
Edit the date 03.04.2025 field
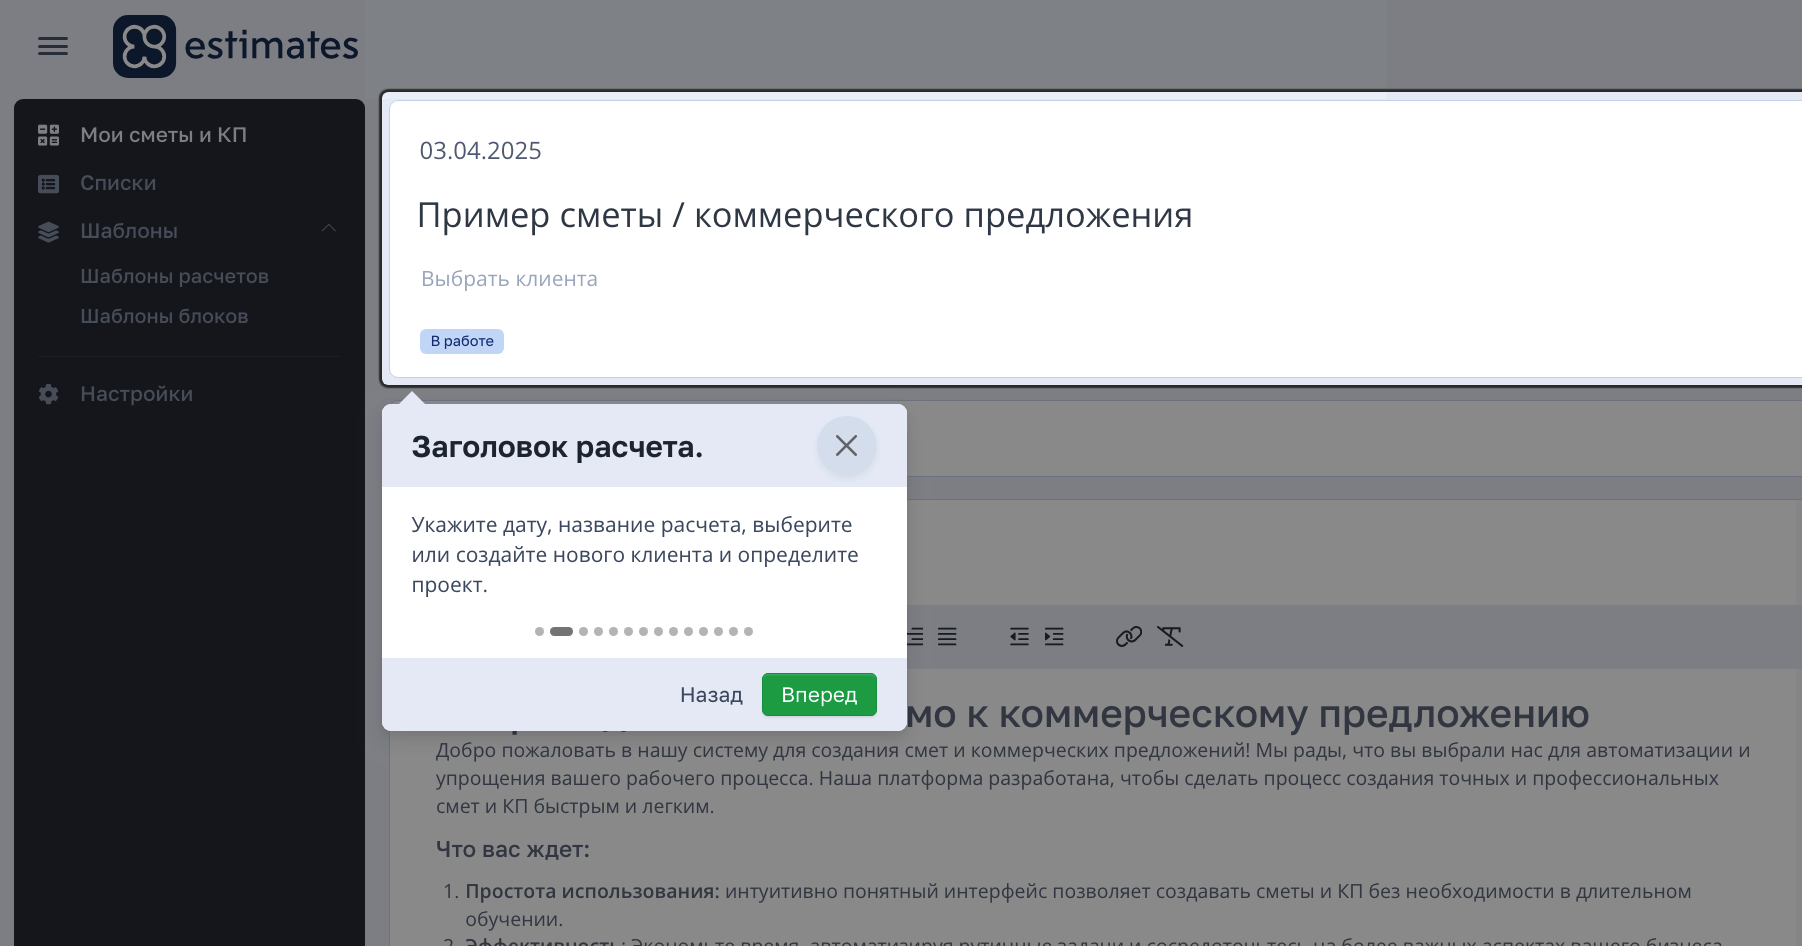coord(480,150)
